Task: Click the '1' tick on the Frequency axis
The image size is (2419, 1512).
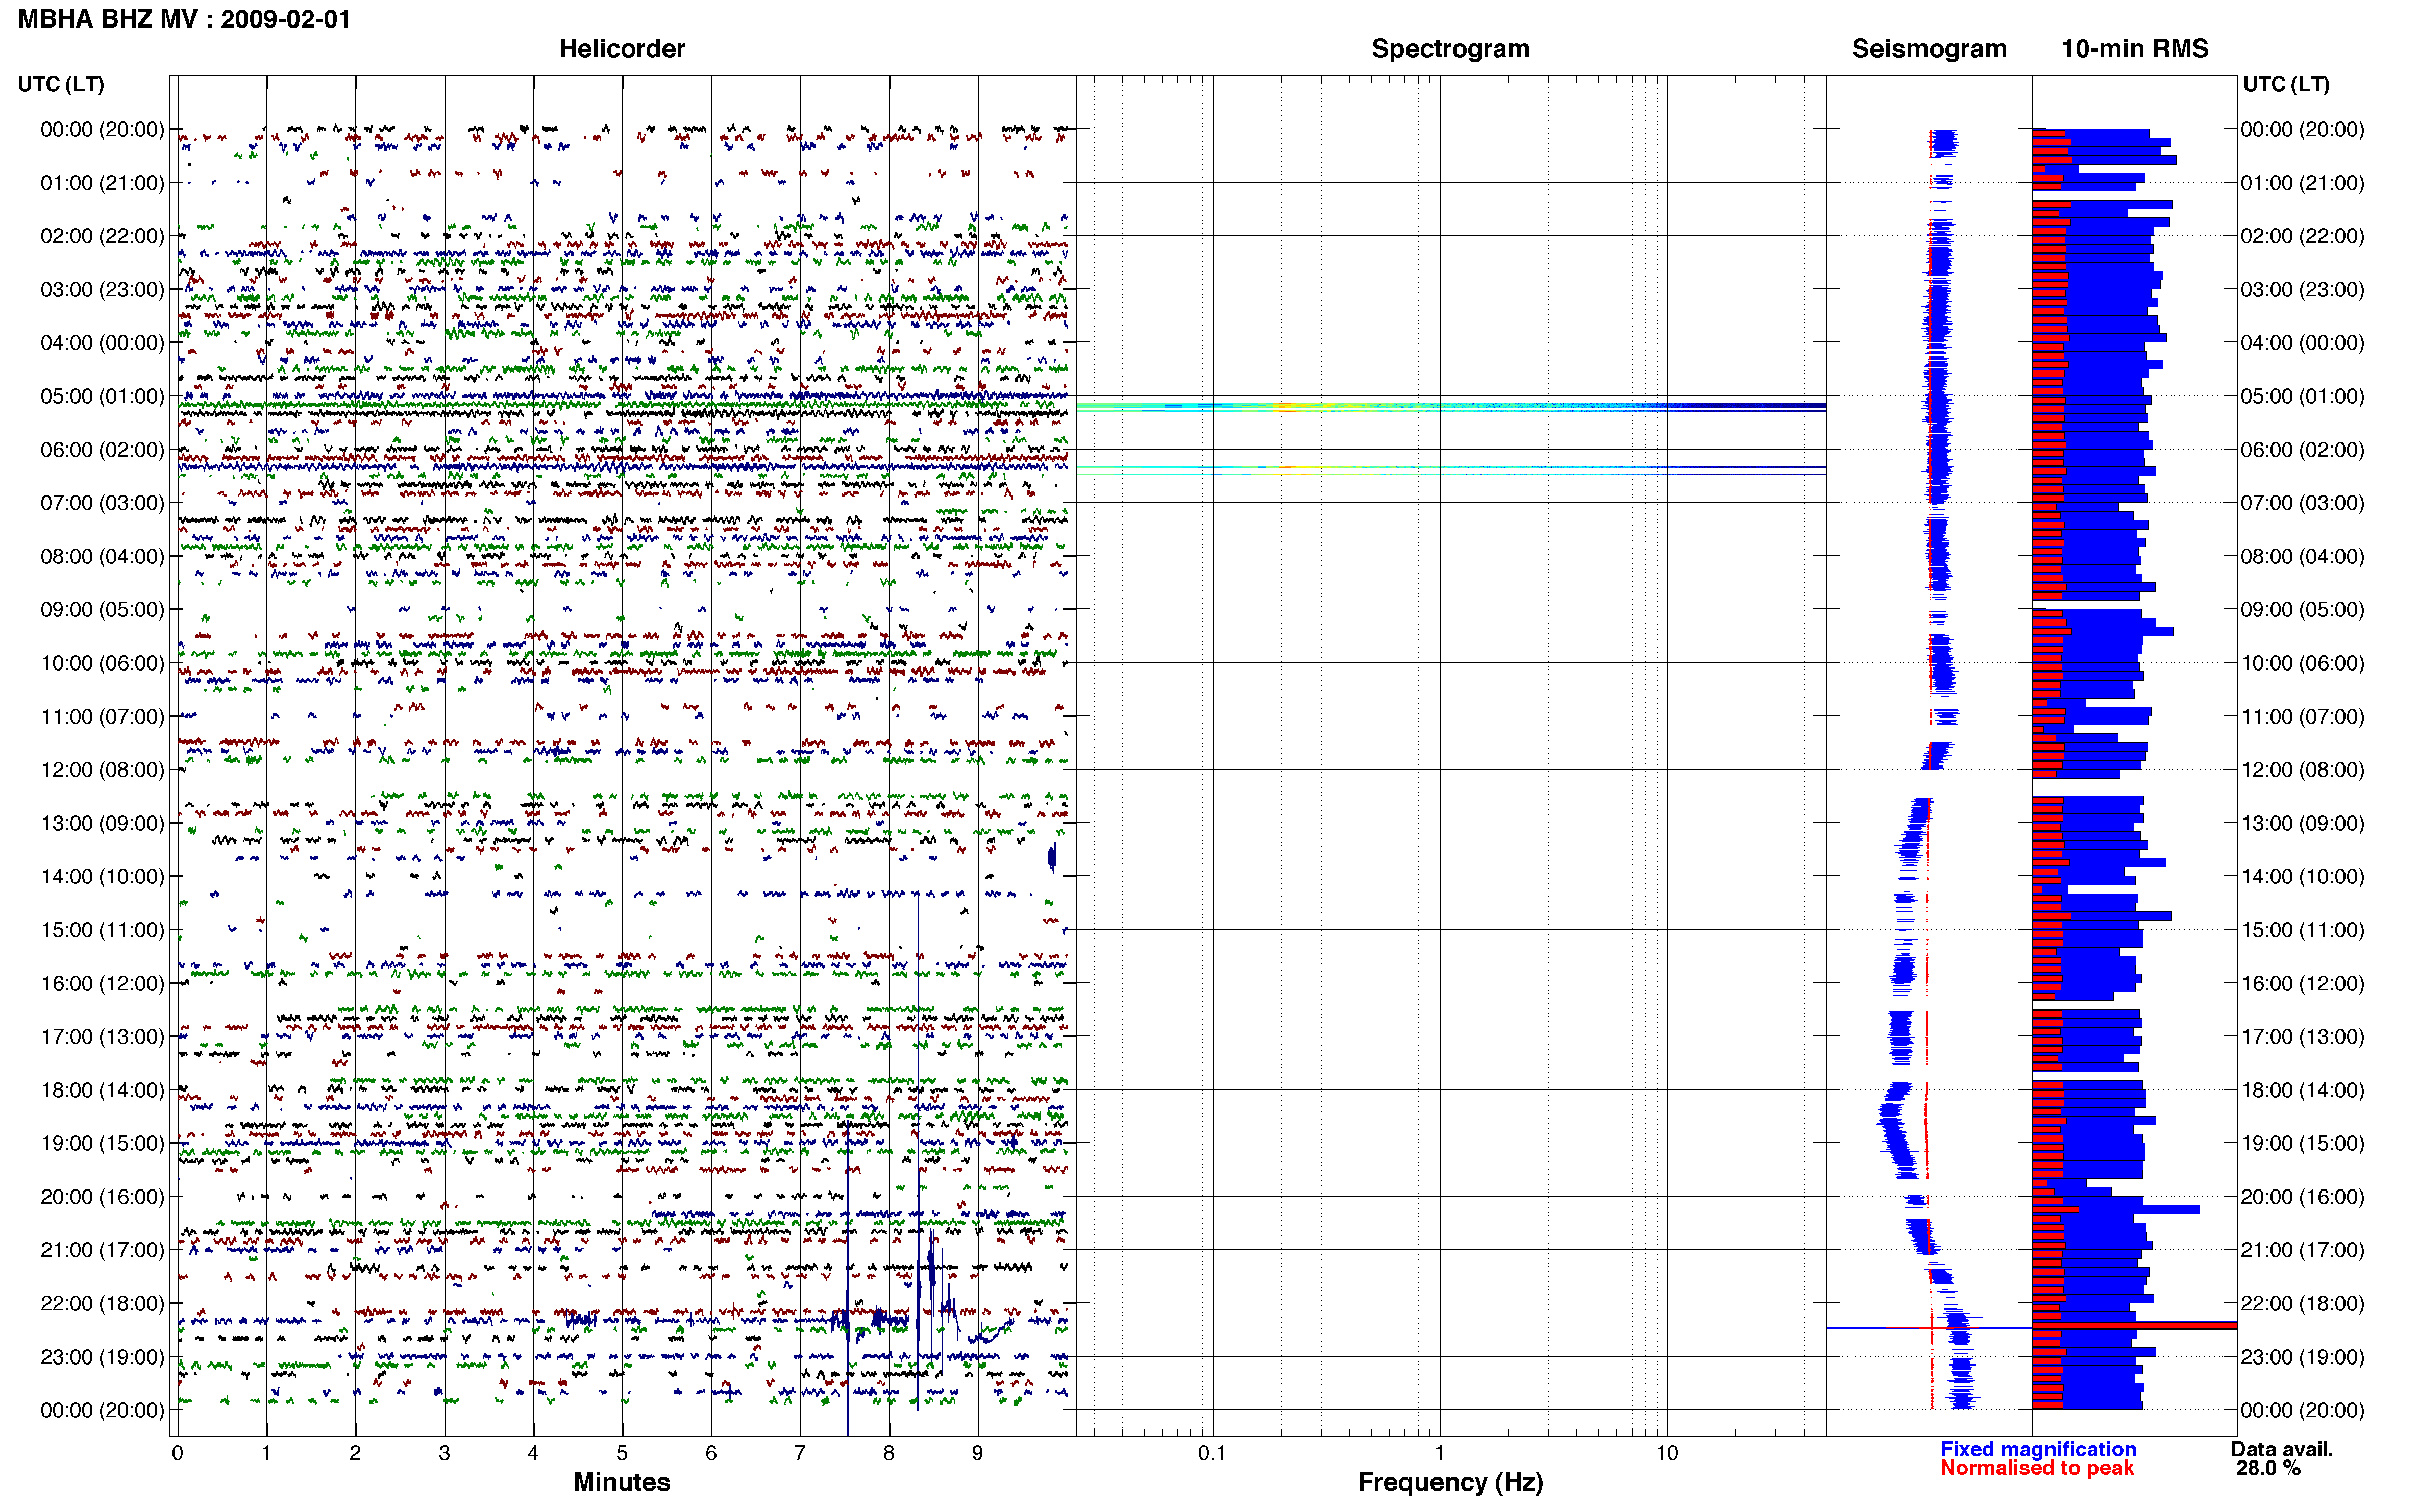Action: tap(1440, 1454)
